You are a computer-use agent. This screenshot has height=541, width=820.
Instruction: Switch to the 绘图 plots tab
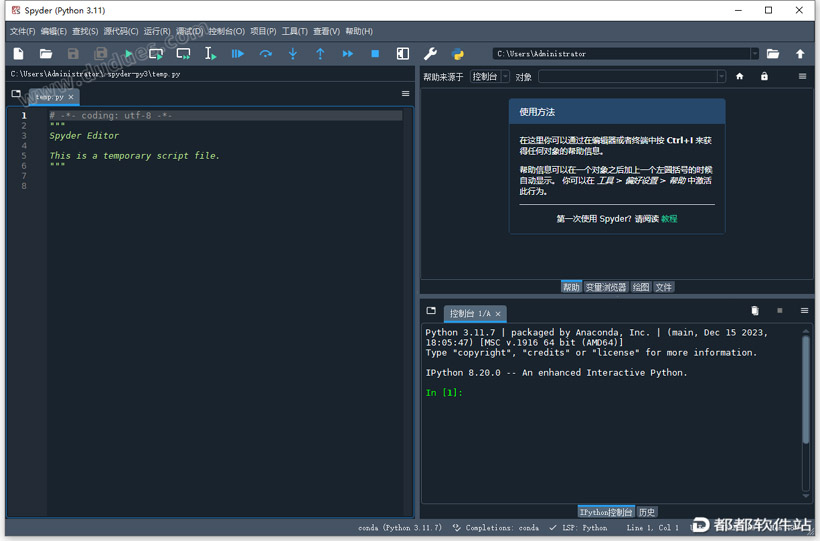[641, 287]
